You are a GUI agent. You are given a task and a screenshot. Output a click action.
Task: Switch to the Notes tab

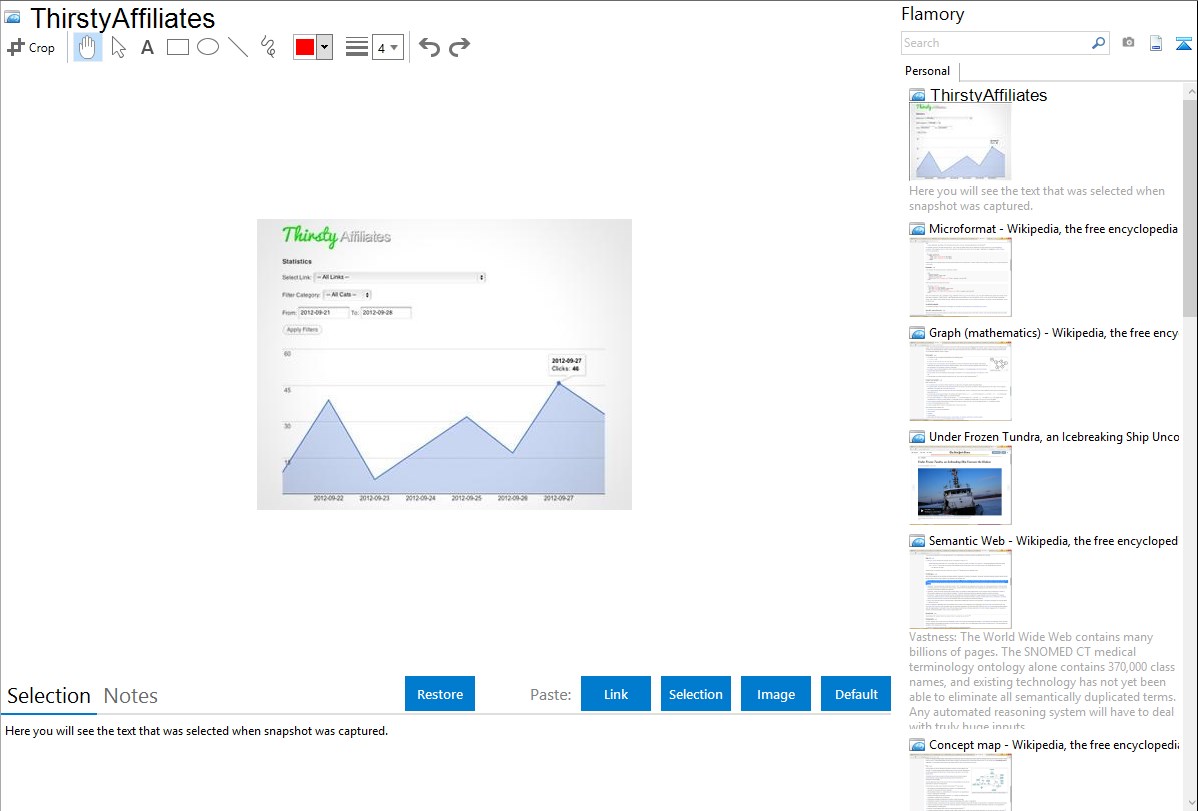click(x=131, y=696)
